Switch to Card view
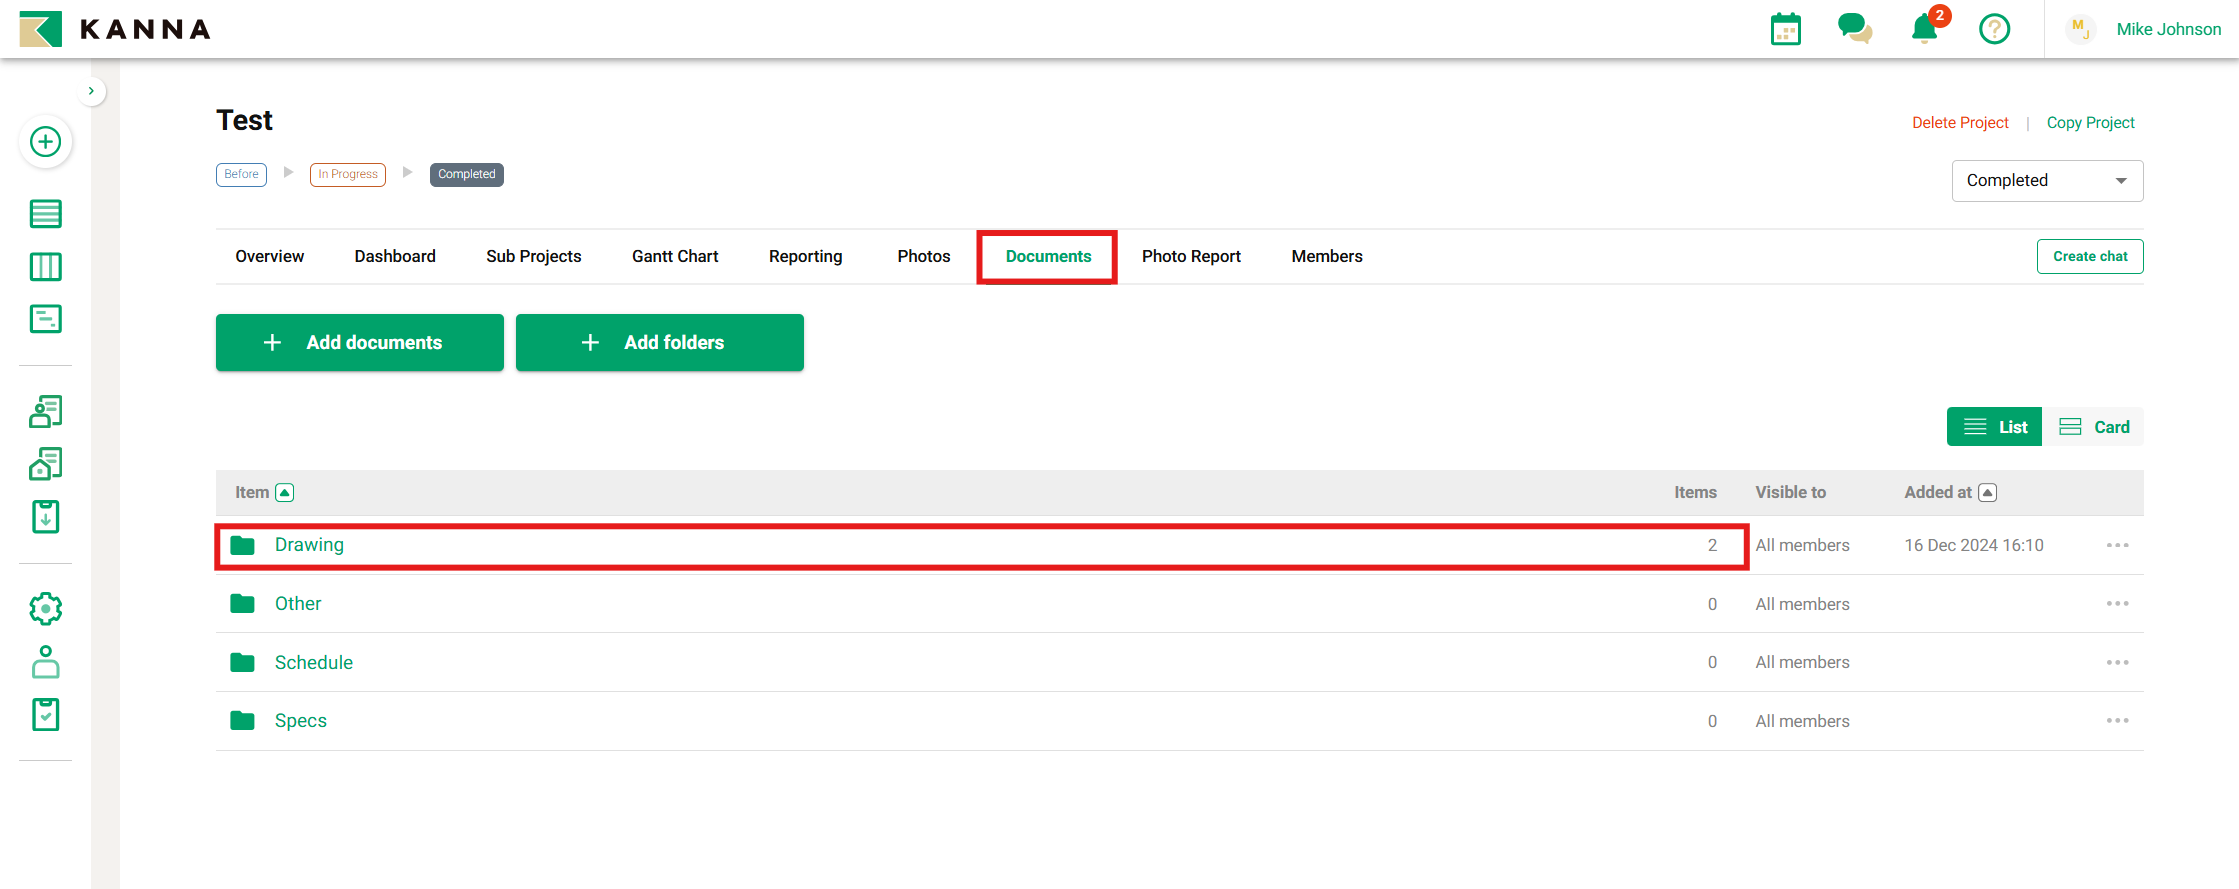The height and width of the screenshot is (889, 2239). tap(2094, 427)
